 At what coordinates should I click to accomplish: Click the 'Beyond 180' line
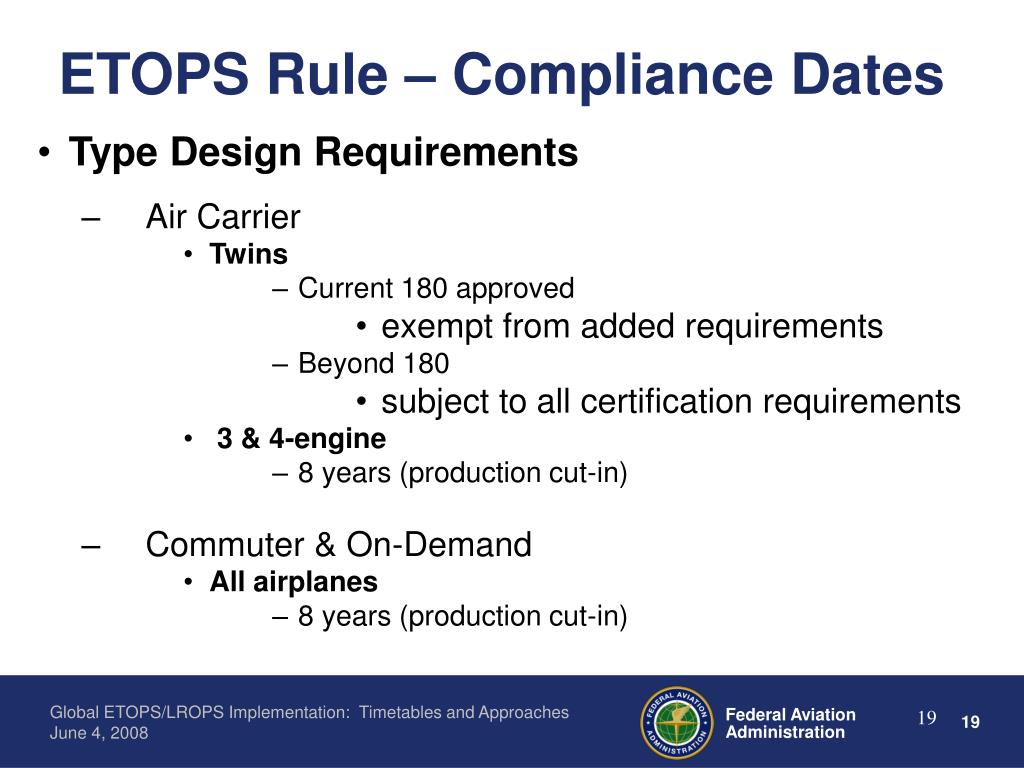click(374, 364)
